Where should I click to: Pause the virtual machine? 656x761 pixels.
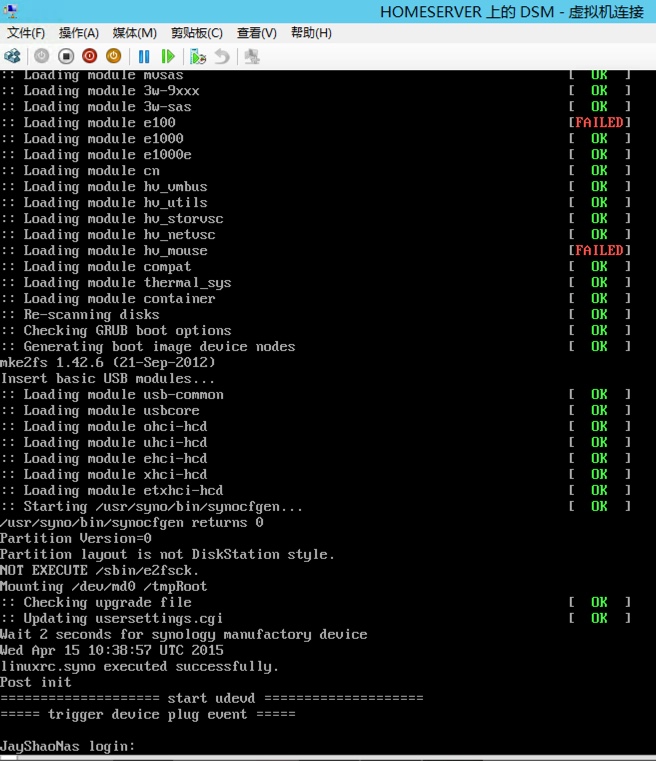[x=144, y=56]
